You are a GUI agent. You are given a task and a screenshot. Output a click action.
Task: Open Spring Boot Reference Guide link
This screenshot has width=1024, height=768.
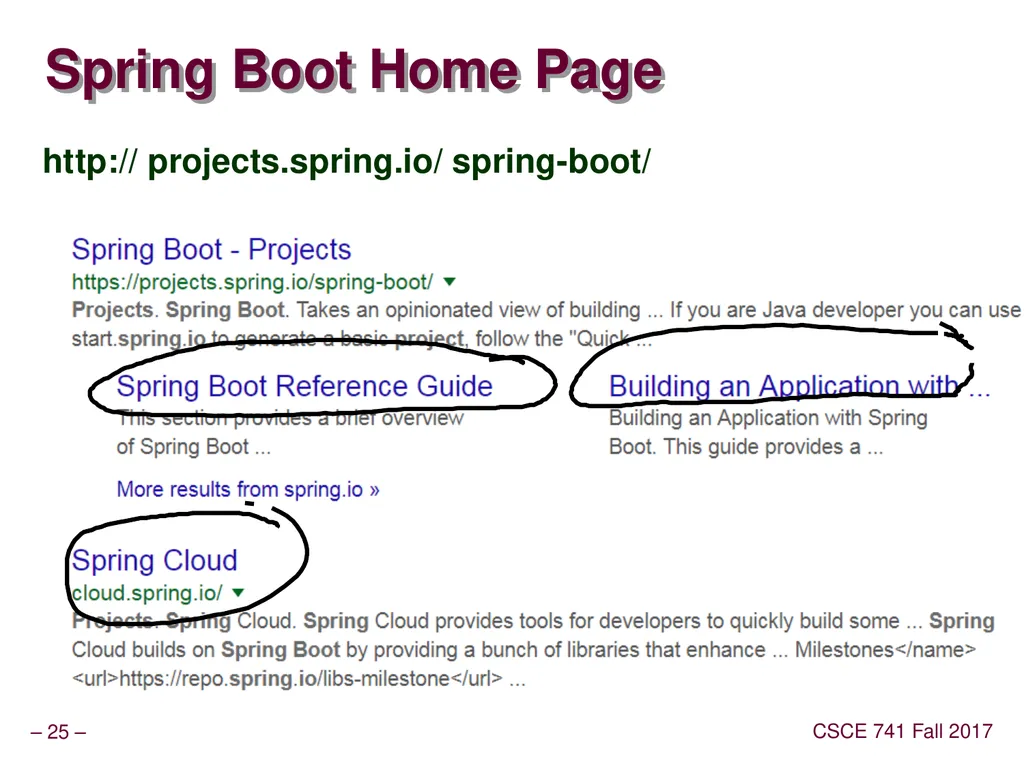pyautogui.click(x=304, y=387)
